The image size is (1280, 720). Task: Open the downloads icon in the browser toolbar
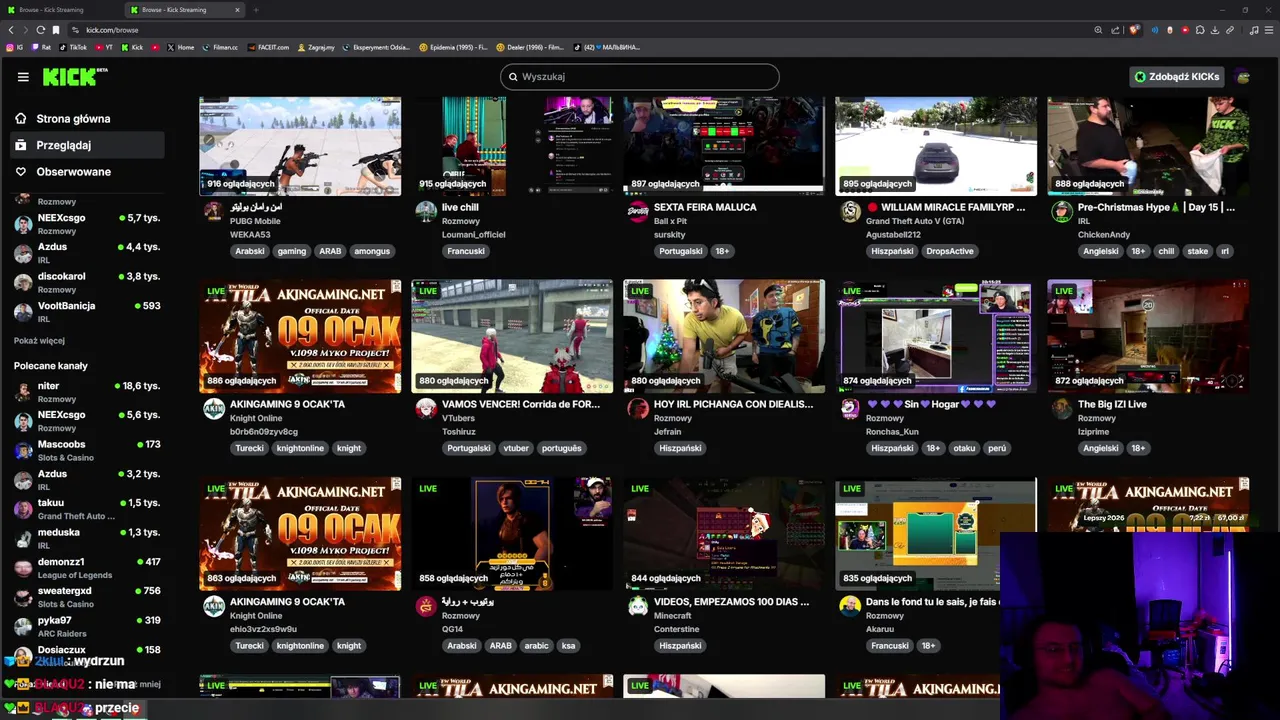[1215, 30]
